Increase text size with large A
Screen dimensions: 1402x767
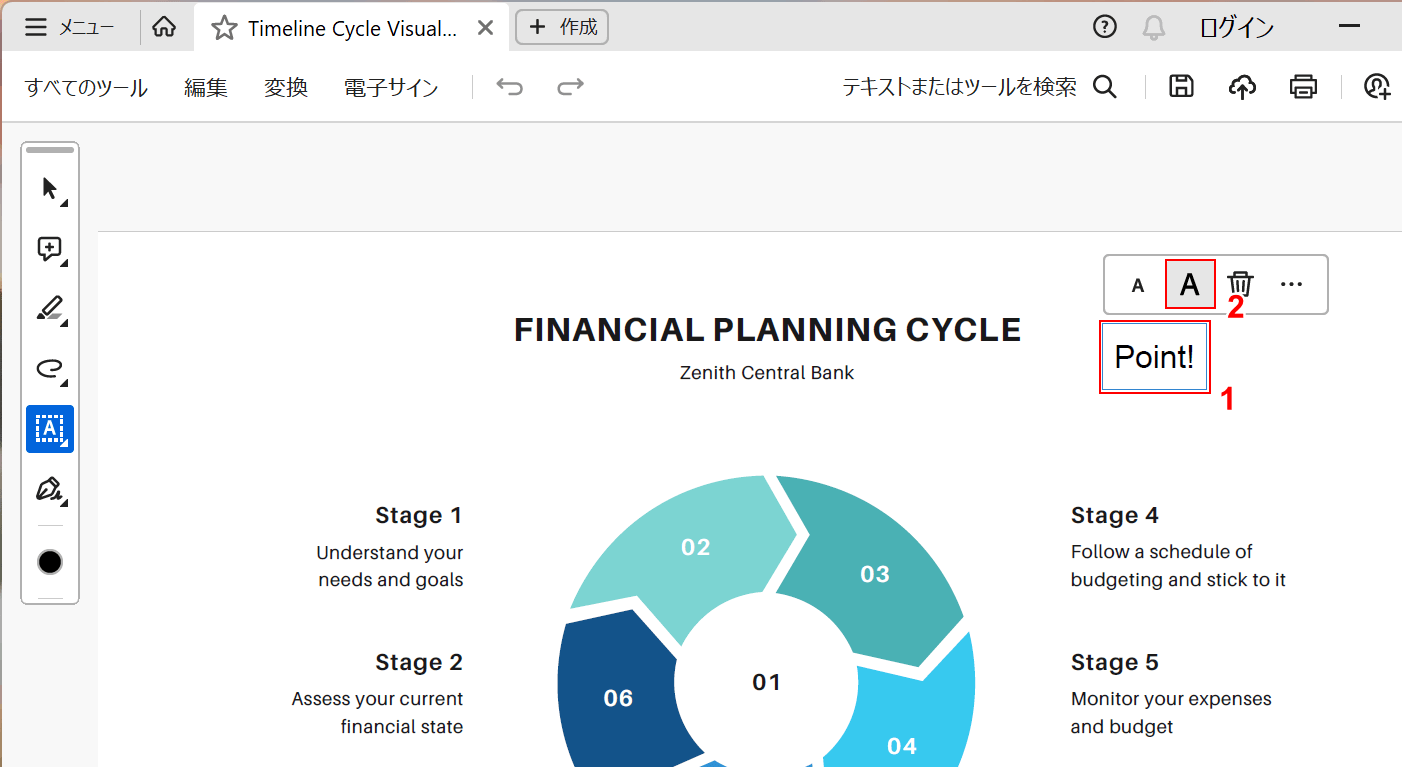[1190, 285]
